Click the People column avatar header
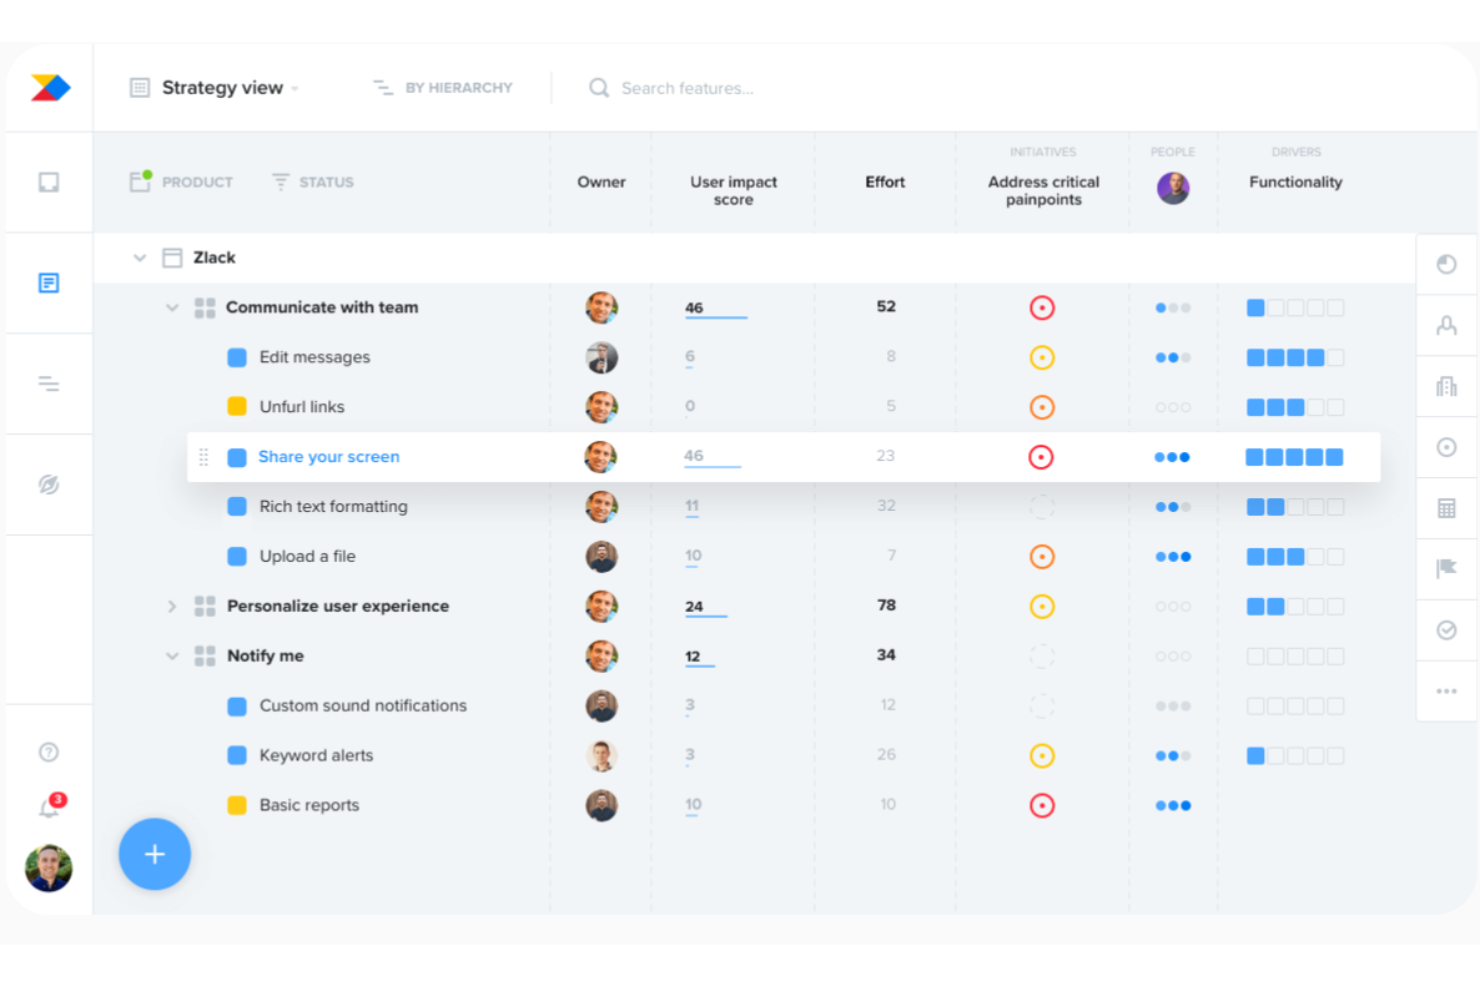 point(1173,187)
